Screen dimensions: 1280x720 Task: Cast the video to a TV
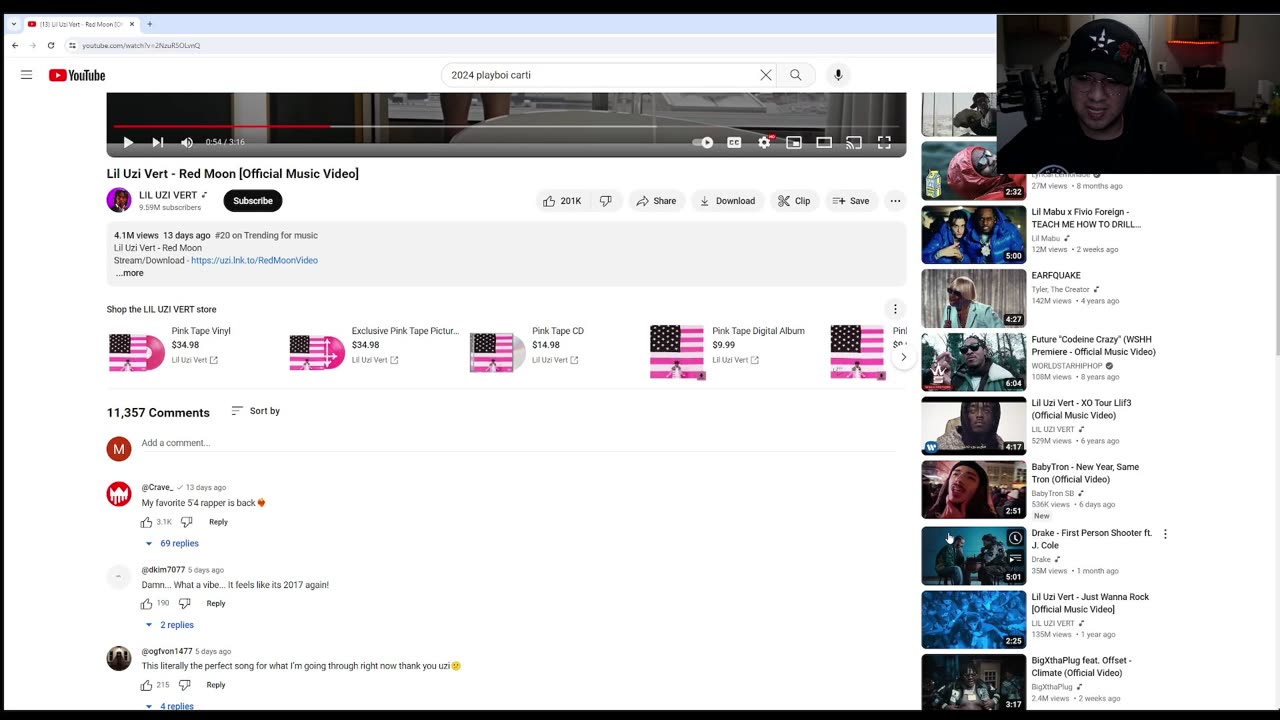pos(854,142)
